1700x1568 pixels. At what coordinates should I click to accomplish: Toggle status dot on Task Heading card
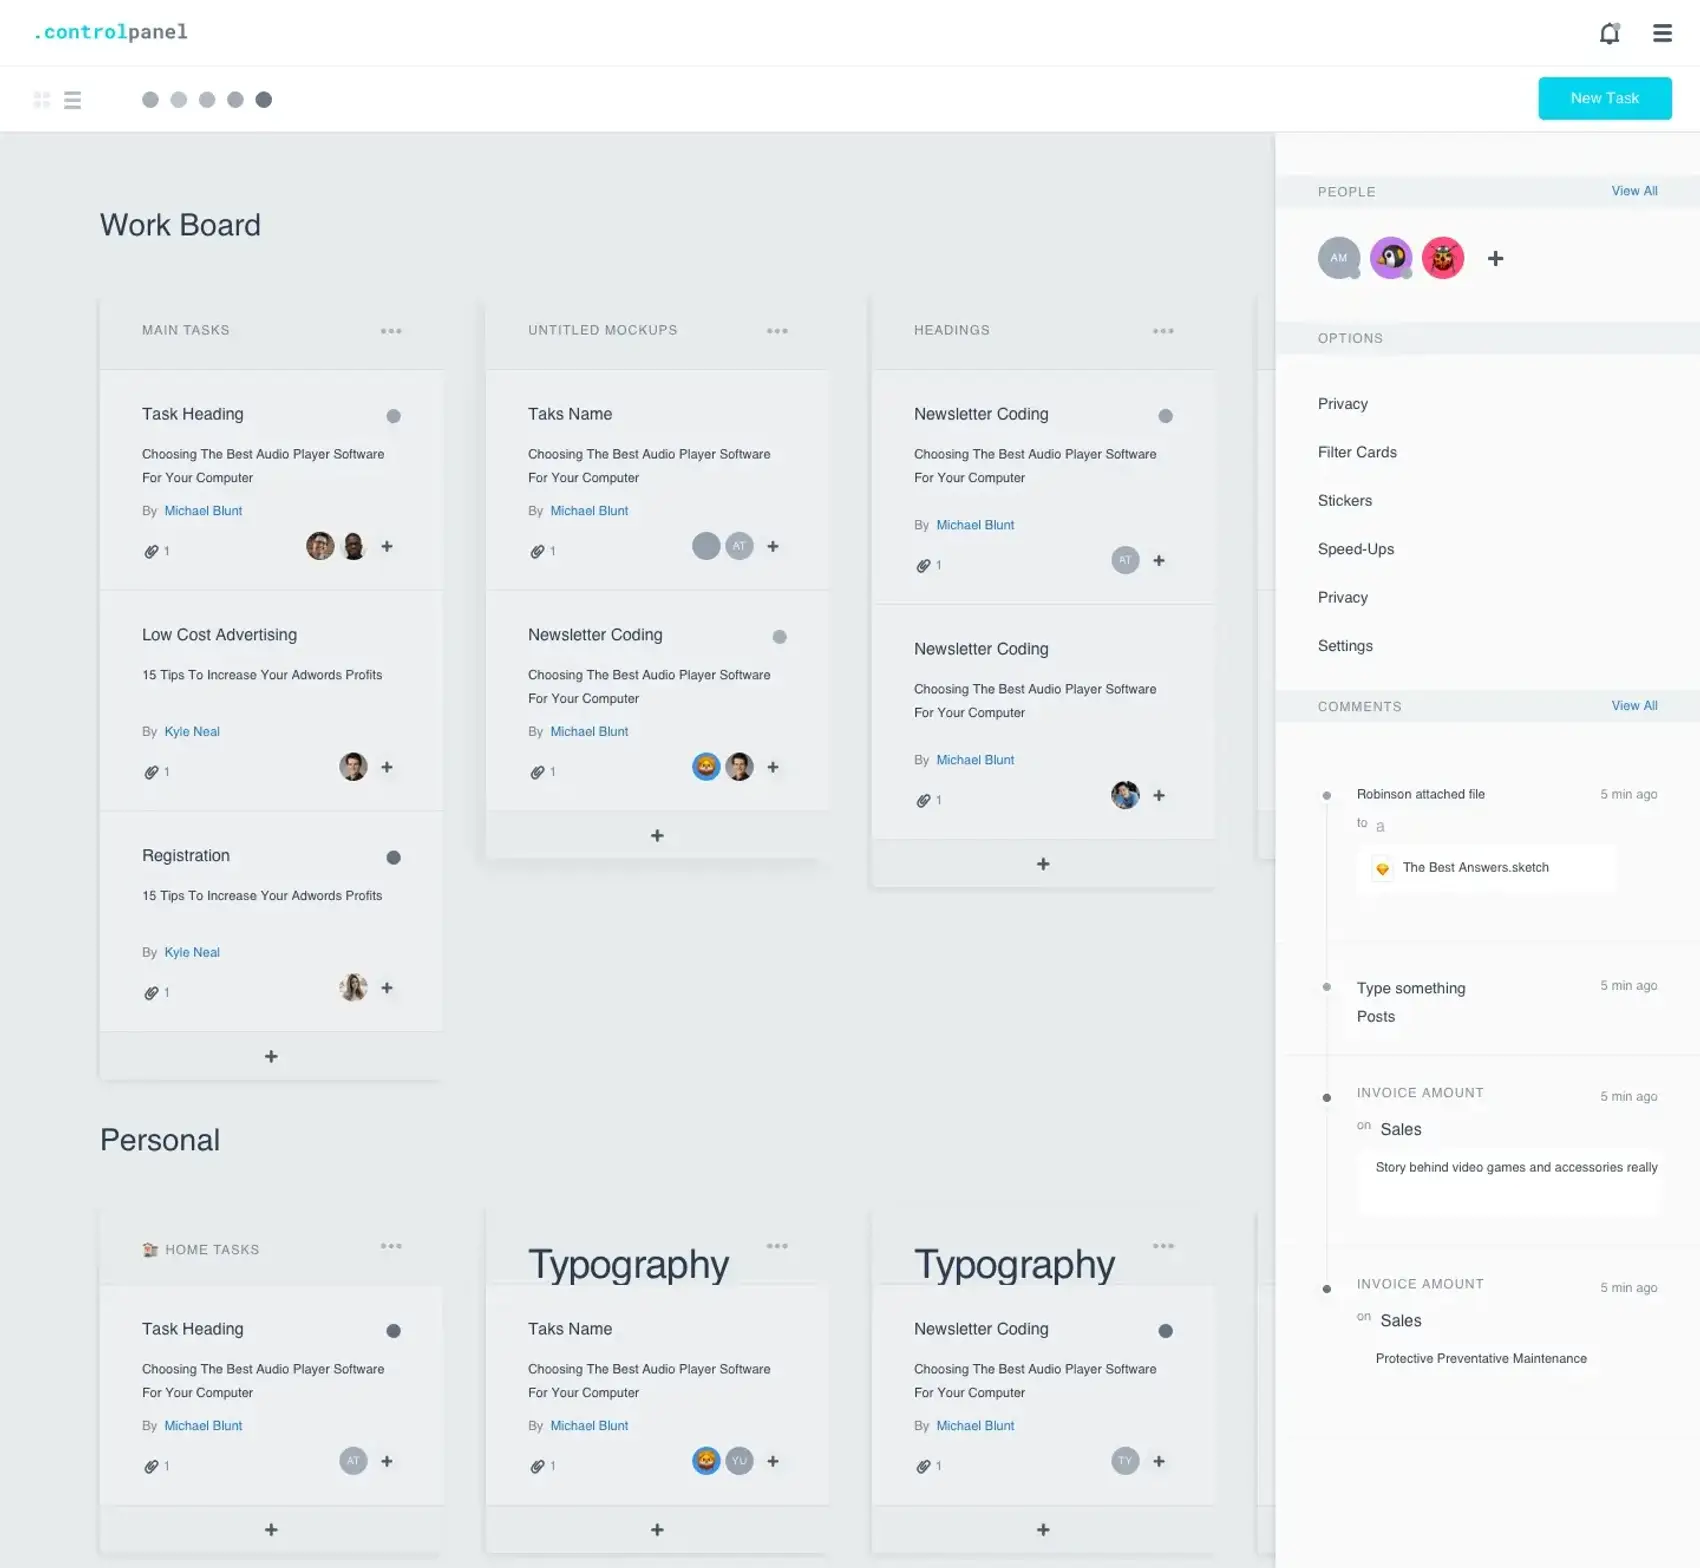pyautogui.click(x=393, y=416)
